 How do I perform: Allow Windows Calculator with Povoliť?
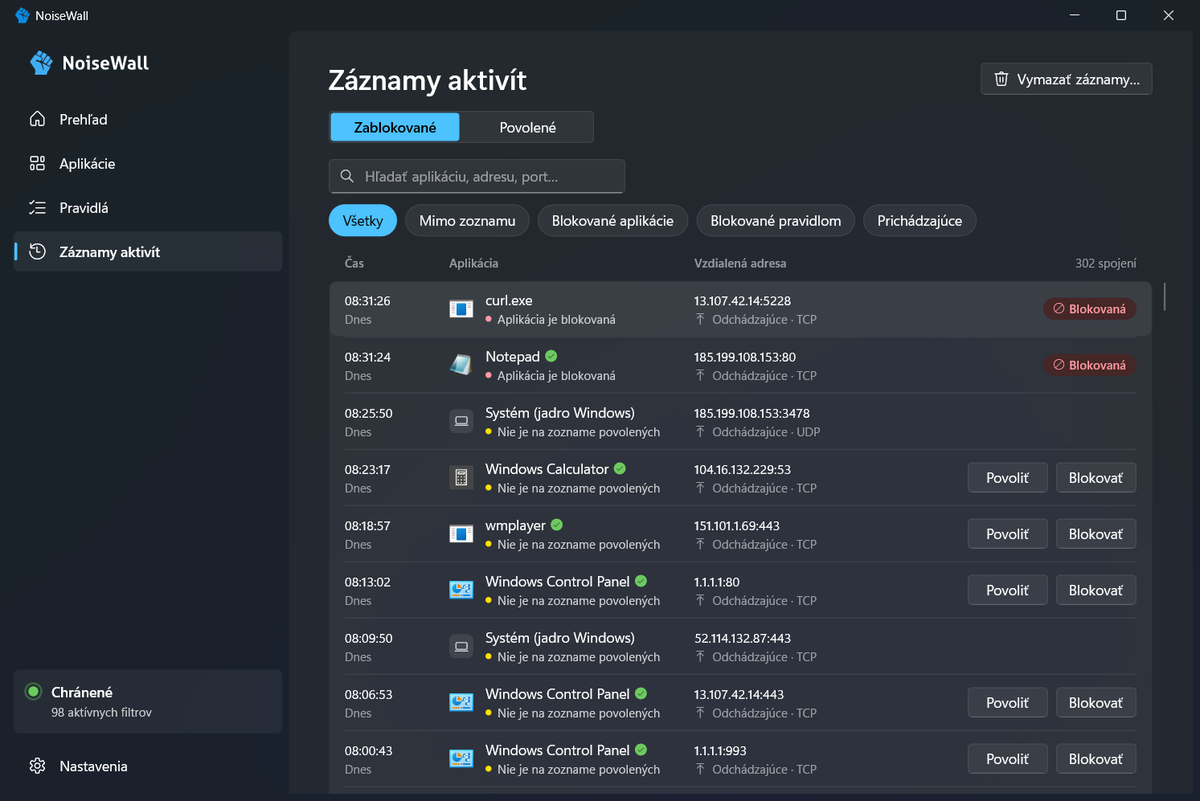(x=1007, y=478)
